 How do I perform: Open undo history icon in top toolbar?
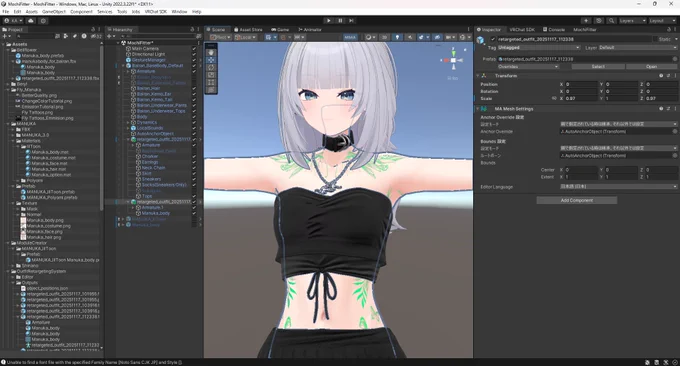coord(599,20)
